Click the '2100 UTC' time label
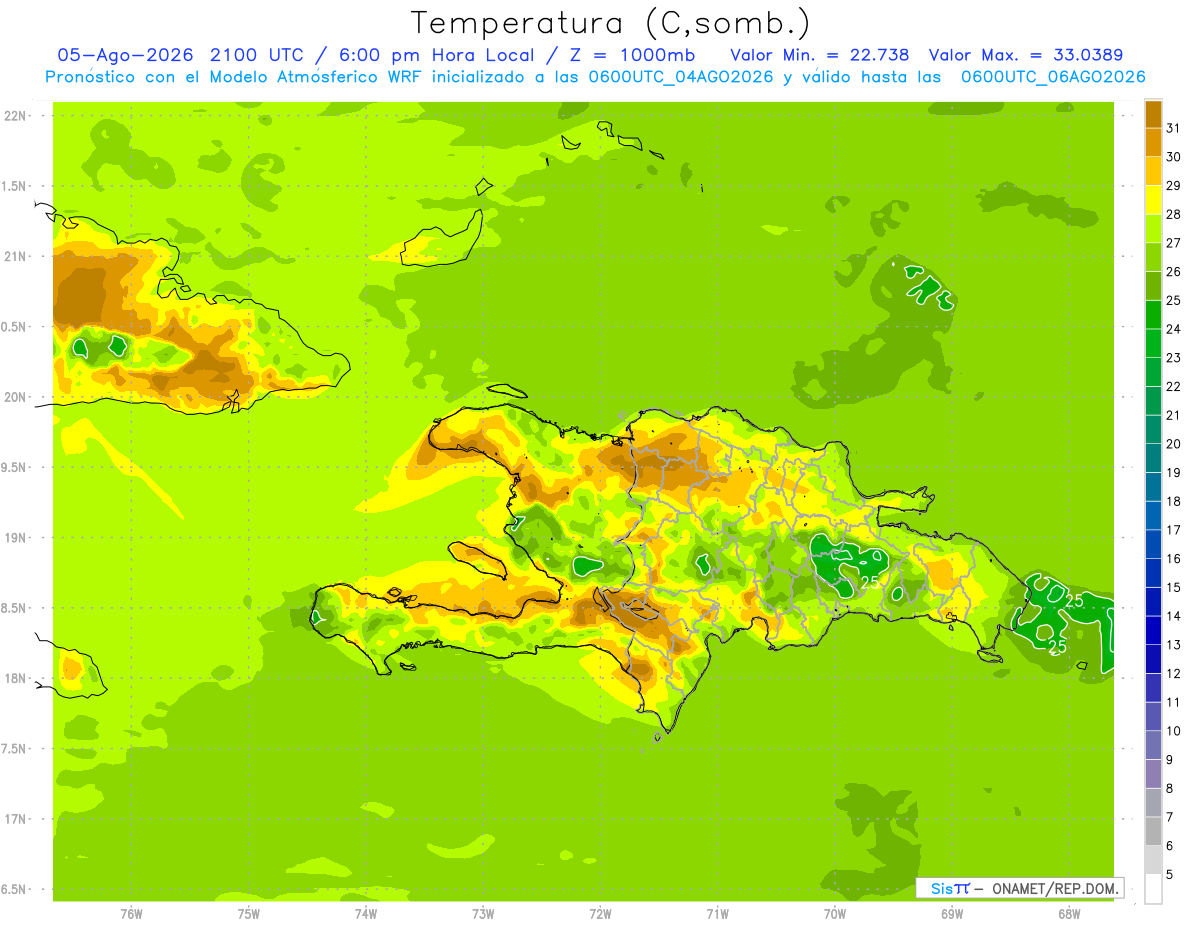The image size is (1200, 927). tap(258, 55)
